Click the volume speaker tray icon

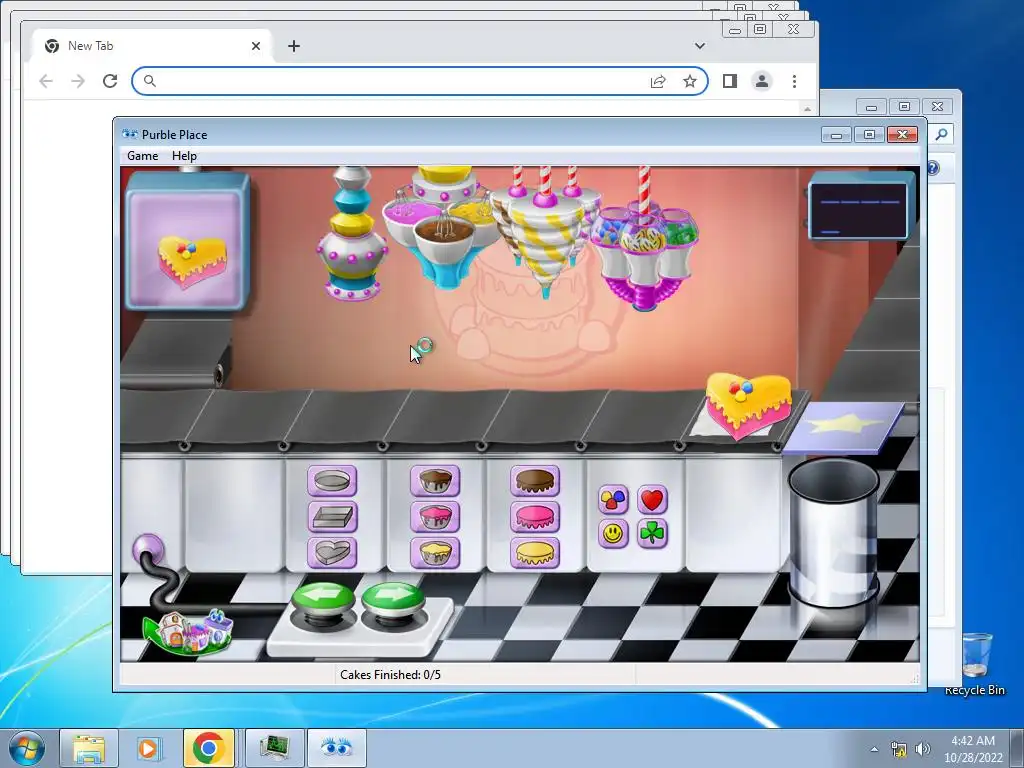tap(923, 749)
